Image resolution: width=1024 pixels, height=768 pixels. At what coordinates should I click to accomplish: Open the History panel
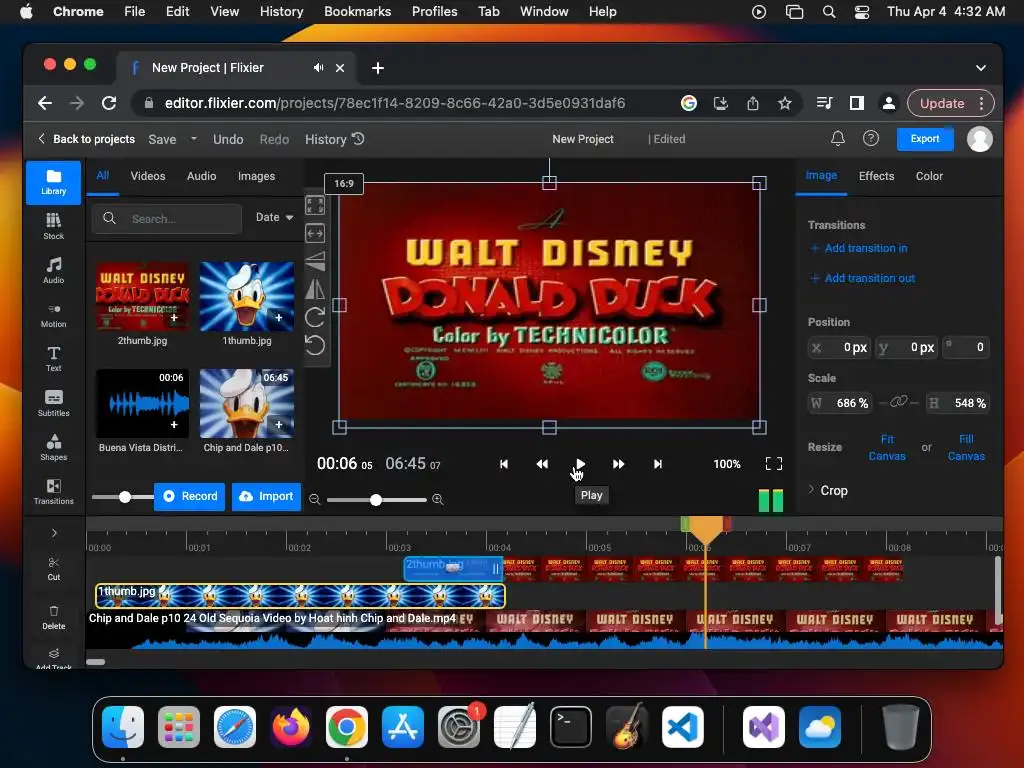(x=334, y=139)
